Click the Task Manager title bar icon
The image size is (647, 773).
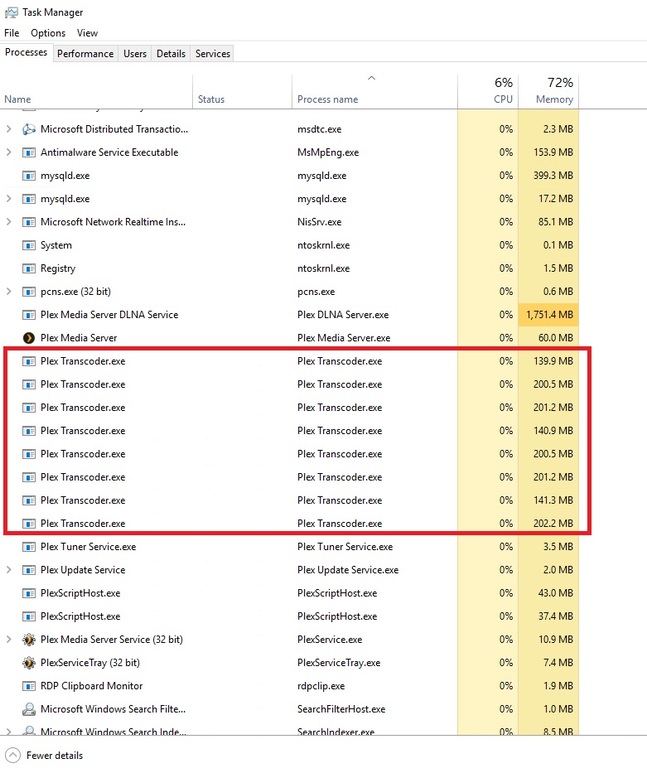point(11,12)
